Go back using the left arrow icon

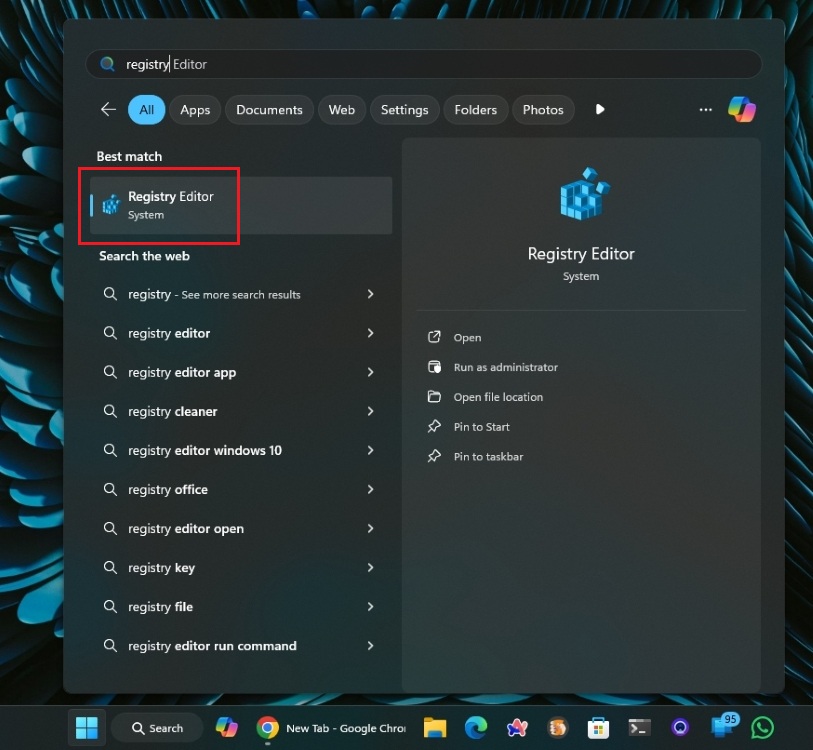click(108, 109)
